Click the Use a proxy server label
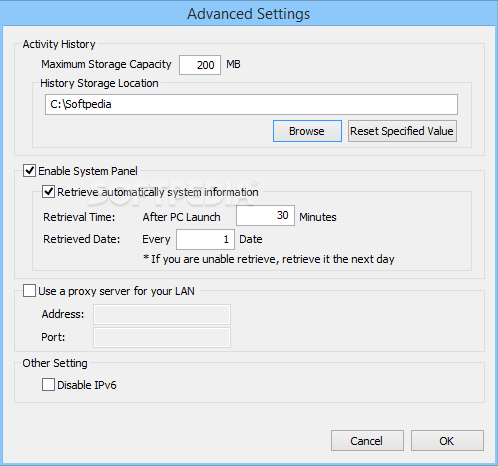The height and width of the screenshot is (466, 498). [116, 291]
